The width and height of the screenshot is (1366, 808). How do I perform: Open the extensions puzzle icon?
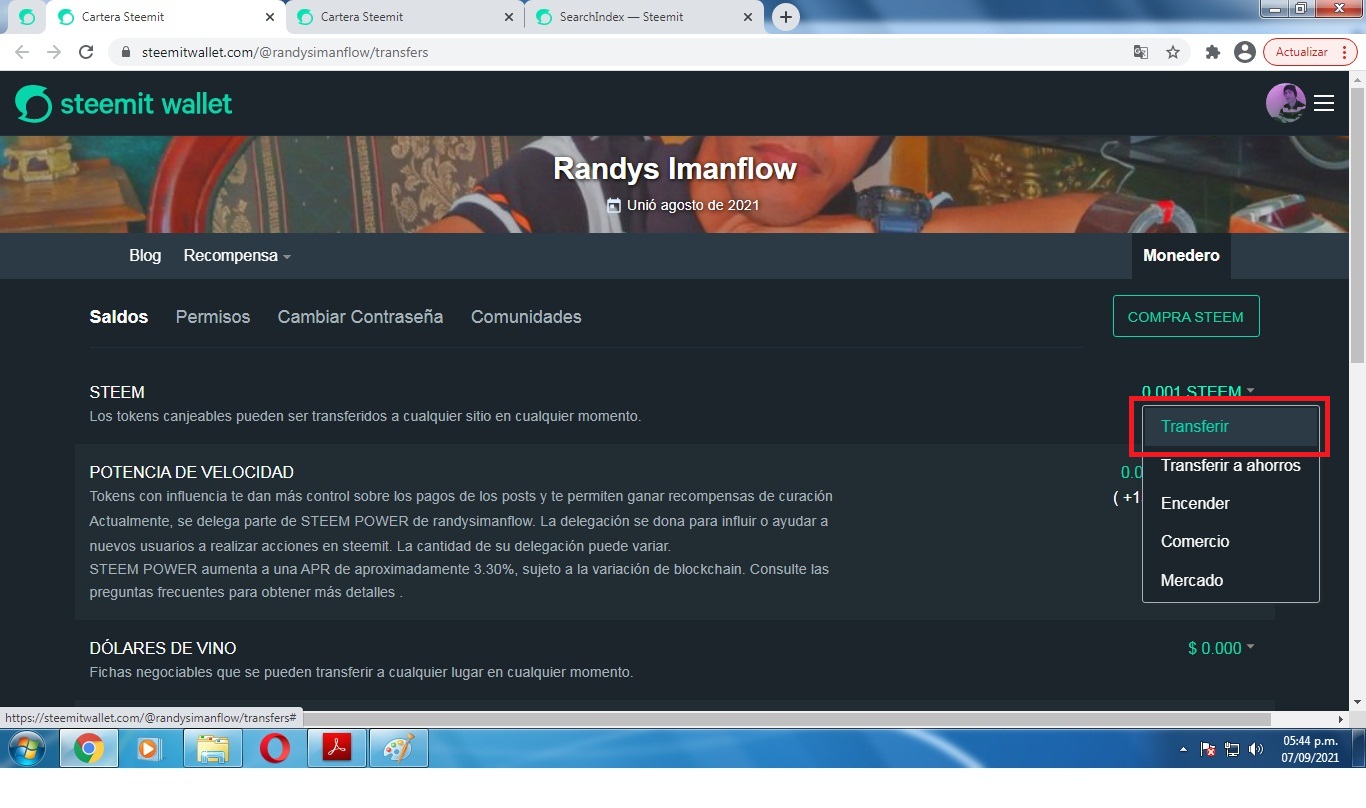coord(1213,52)
